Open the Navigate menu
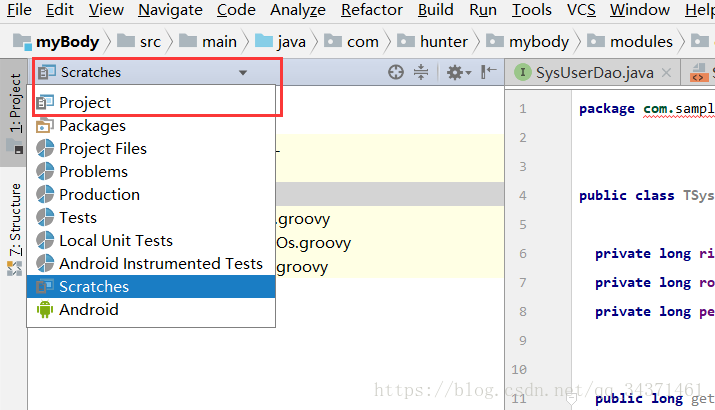715x410 pixels. 170,10
